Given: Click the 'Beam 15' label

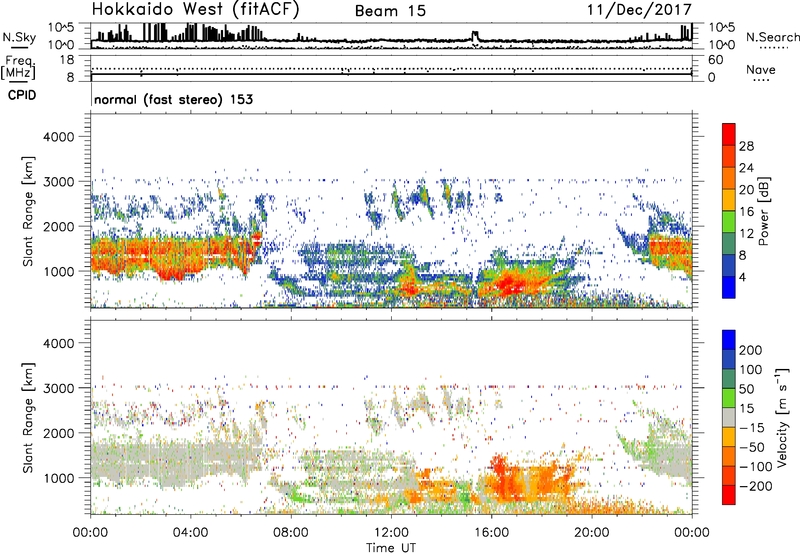Looking at the screenshot, I should click(x=390, y=11).
